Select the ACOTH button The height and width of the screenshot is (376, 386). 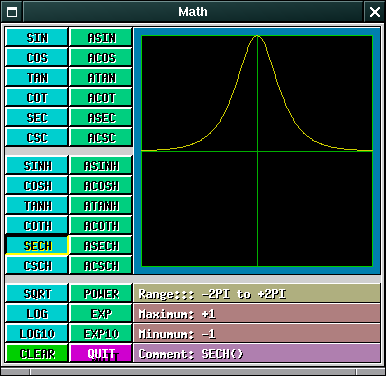pos(101,225)
